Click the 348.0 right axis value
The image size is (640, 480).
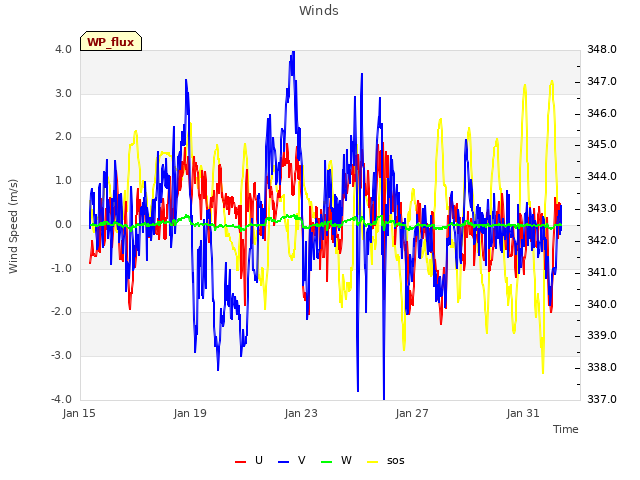point(602,49)
